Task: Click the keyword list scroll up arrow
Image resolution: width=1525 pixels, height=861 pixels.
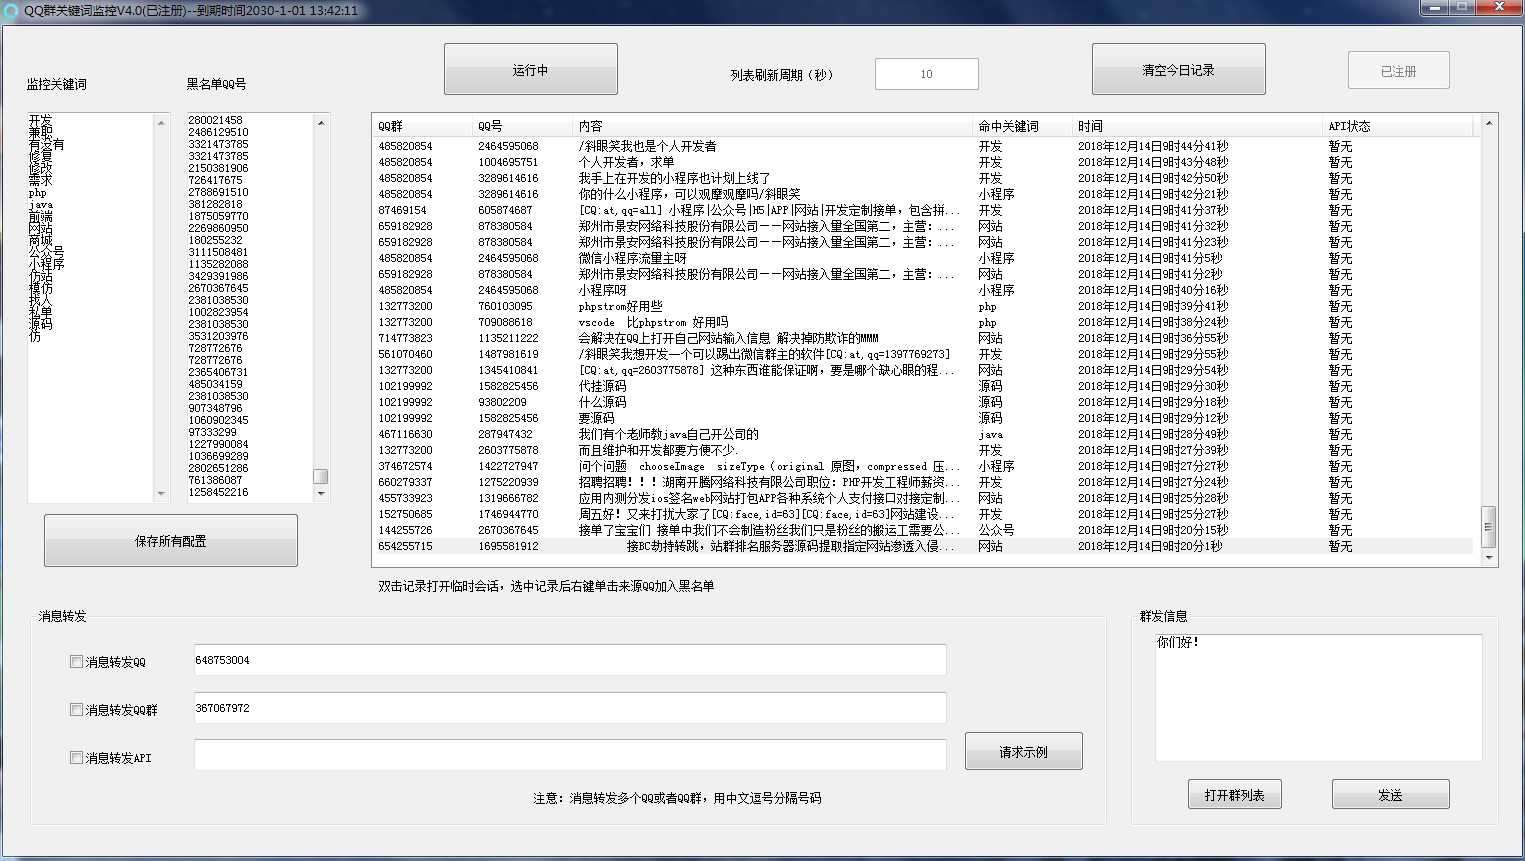Action: pos(161,122)
